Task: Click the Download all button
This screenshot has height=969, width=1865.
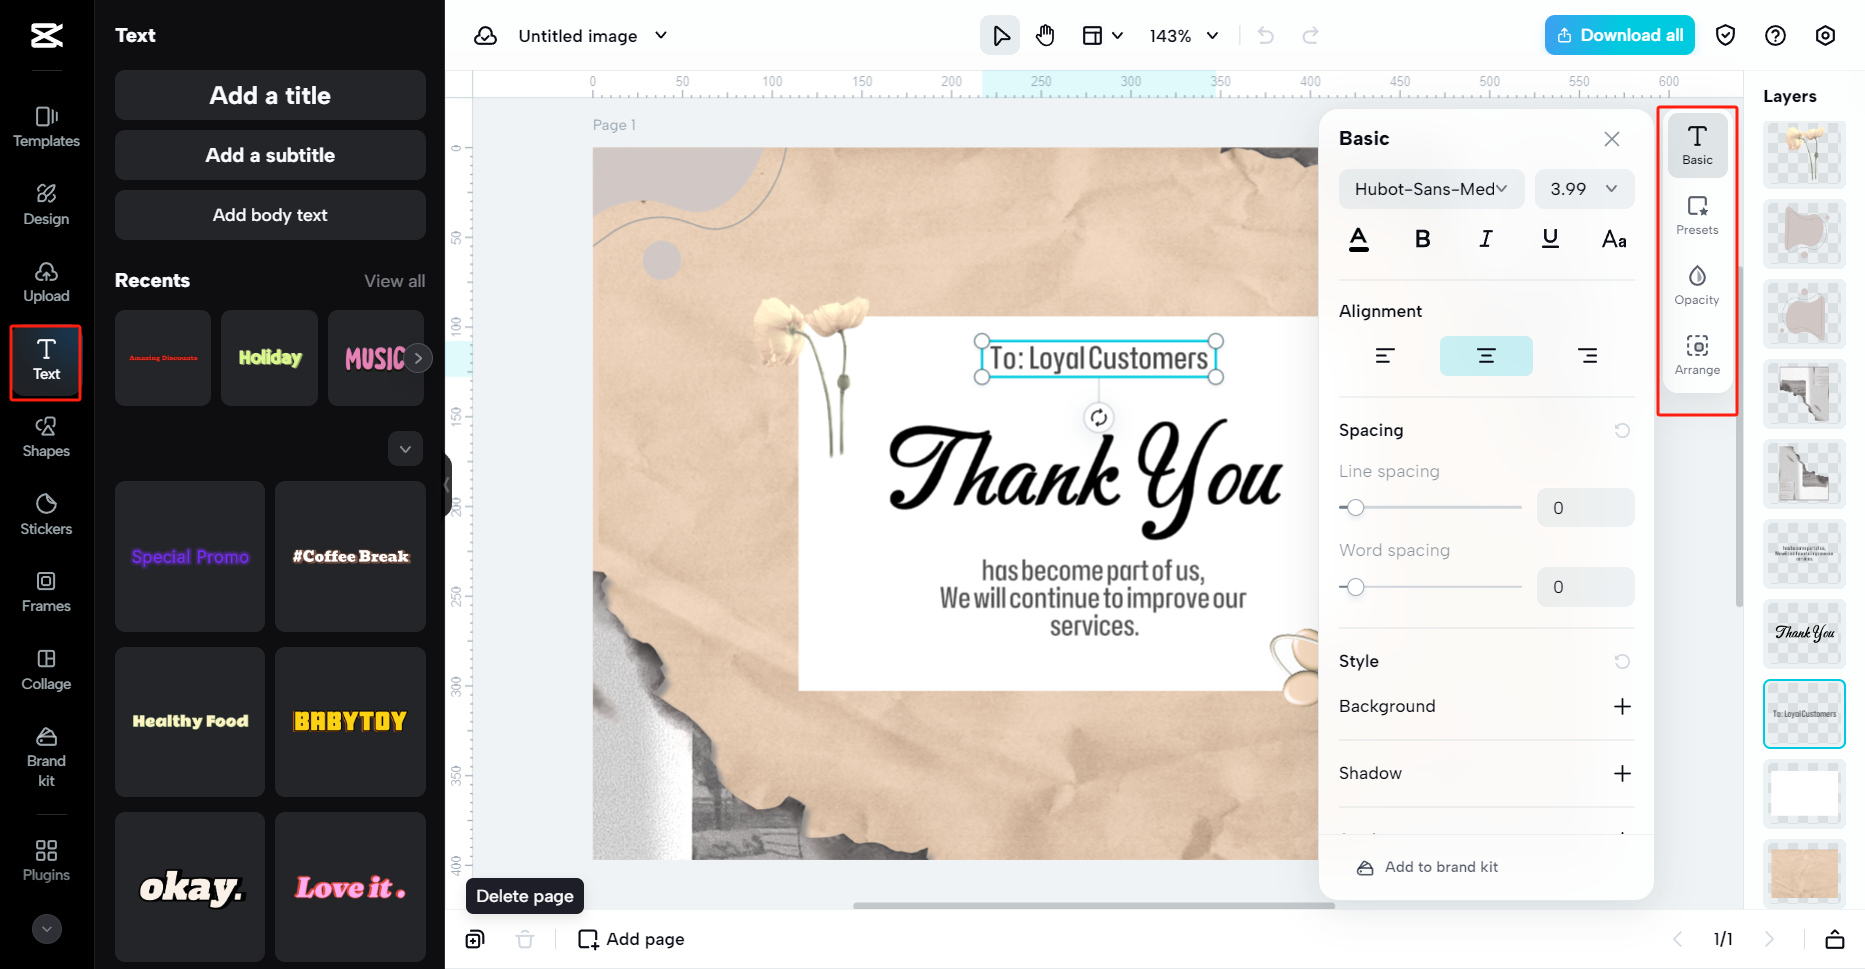Action: coord(1618,35)
